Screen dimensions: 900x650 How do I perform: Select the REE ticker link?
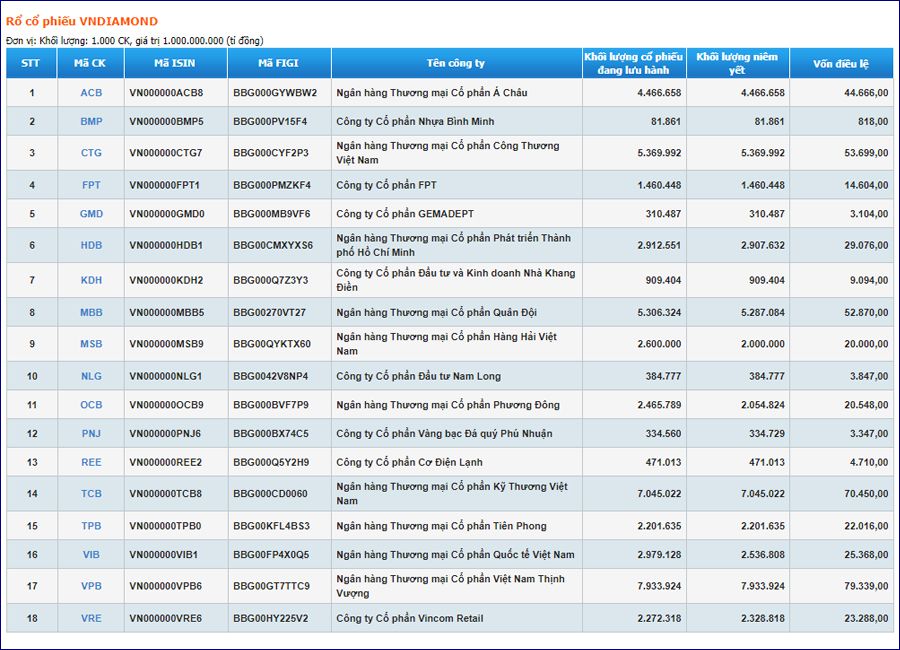(x=91, y=462)
